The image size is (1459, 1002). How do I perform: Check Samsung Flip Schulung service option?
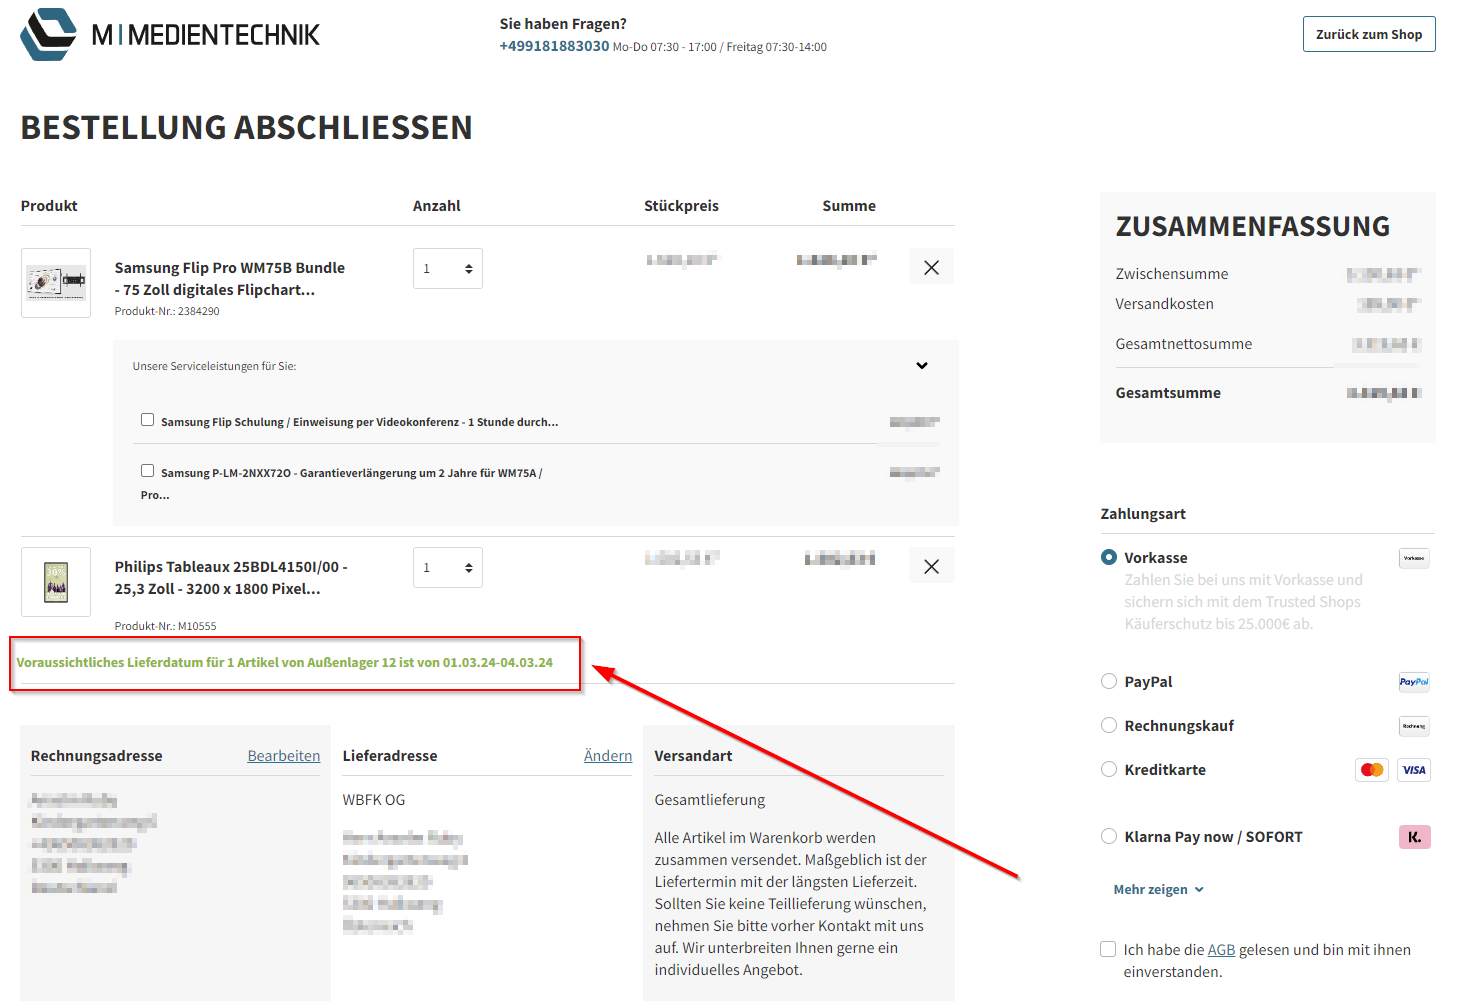click(148, 420)
